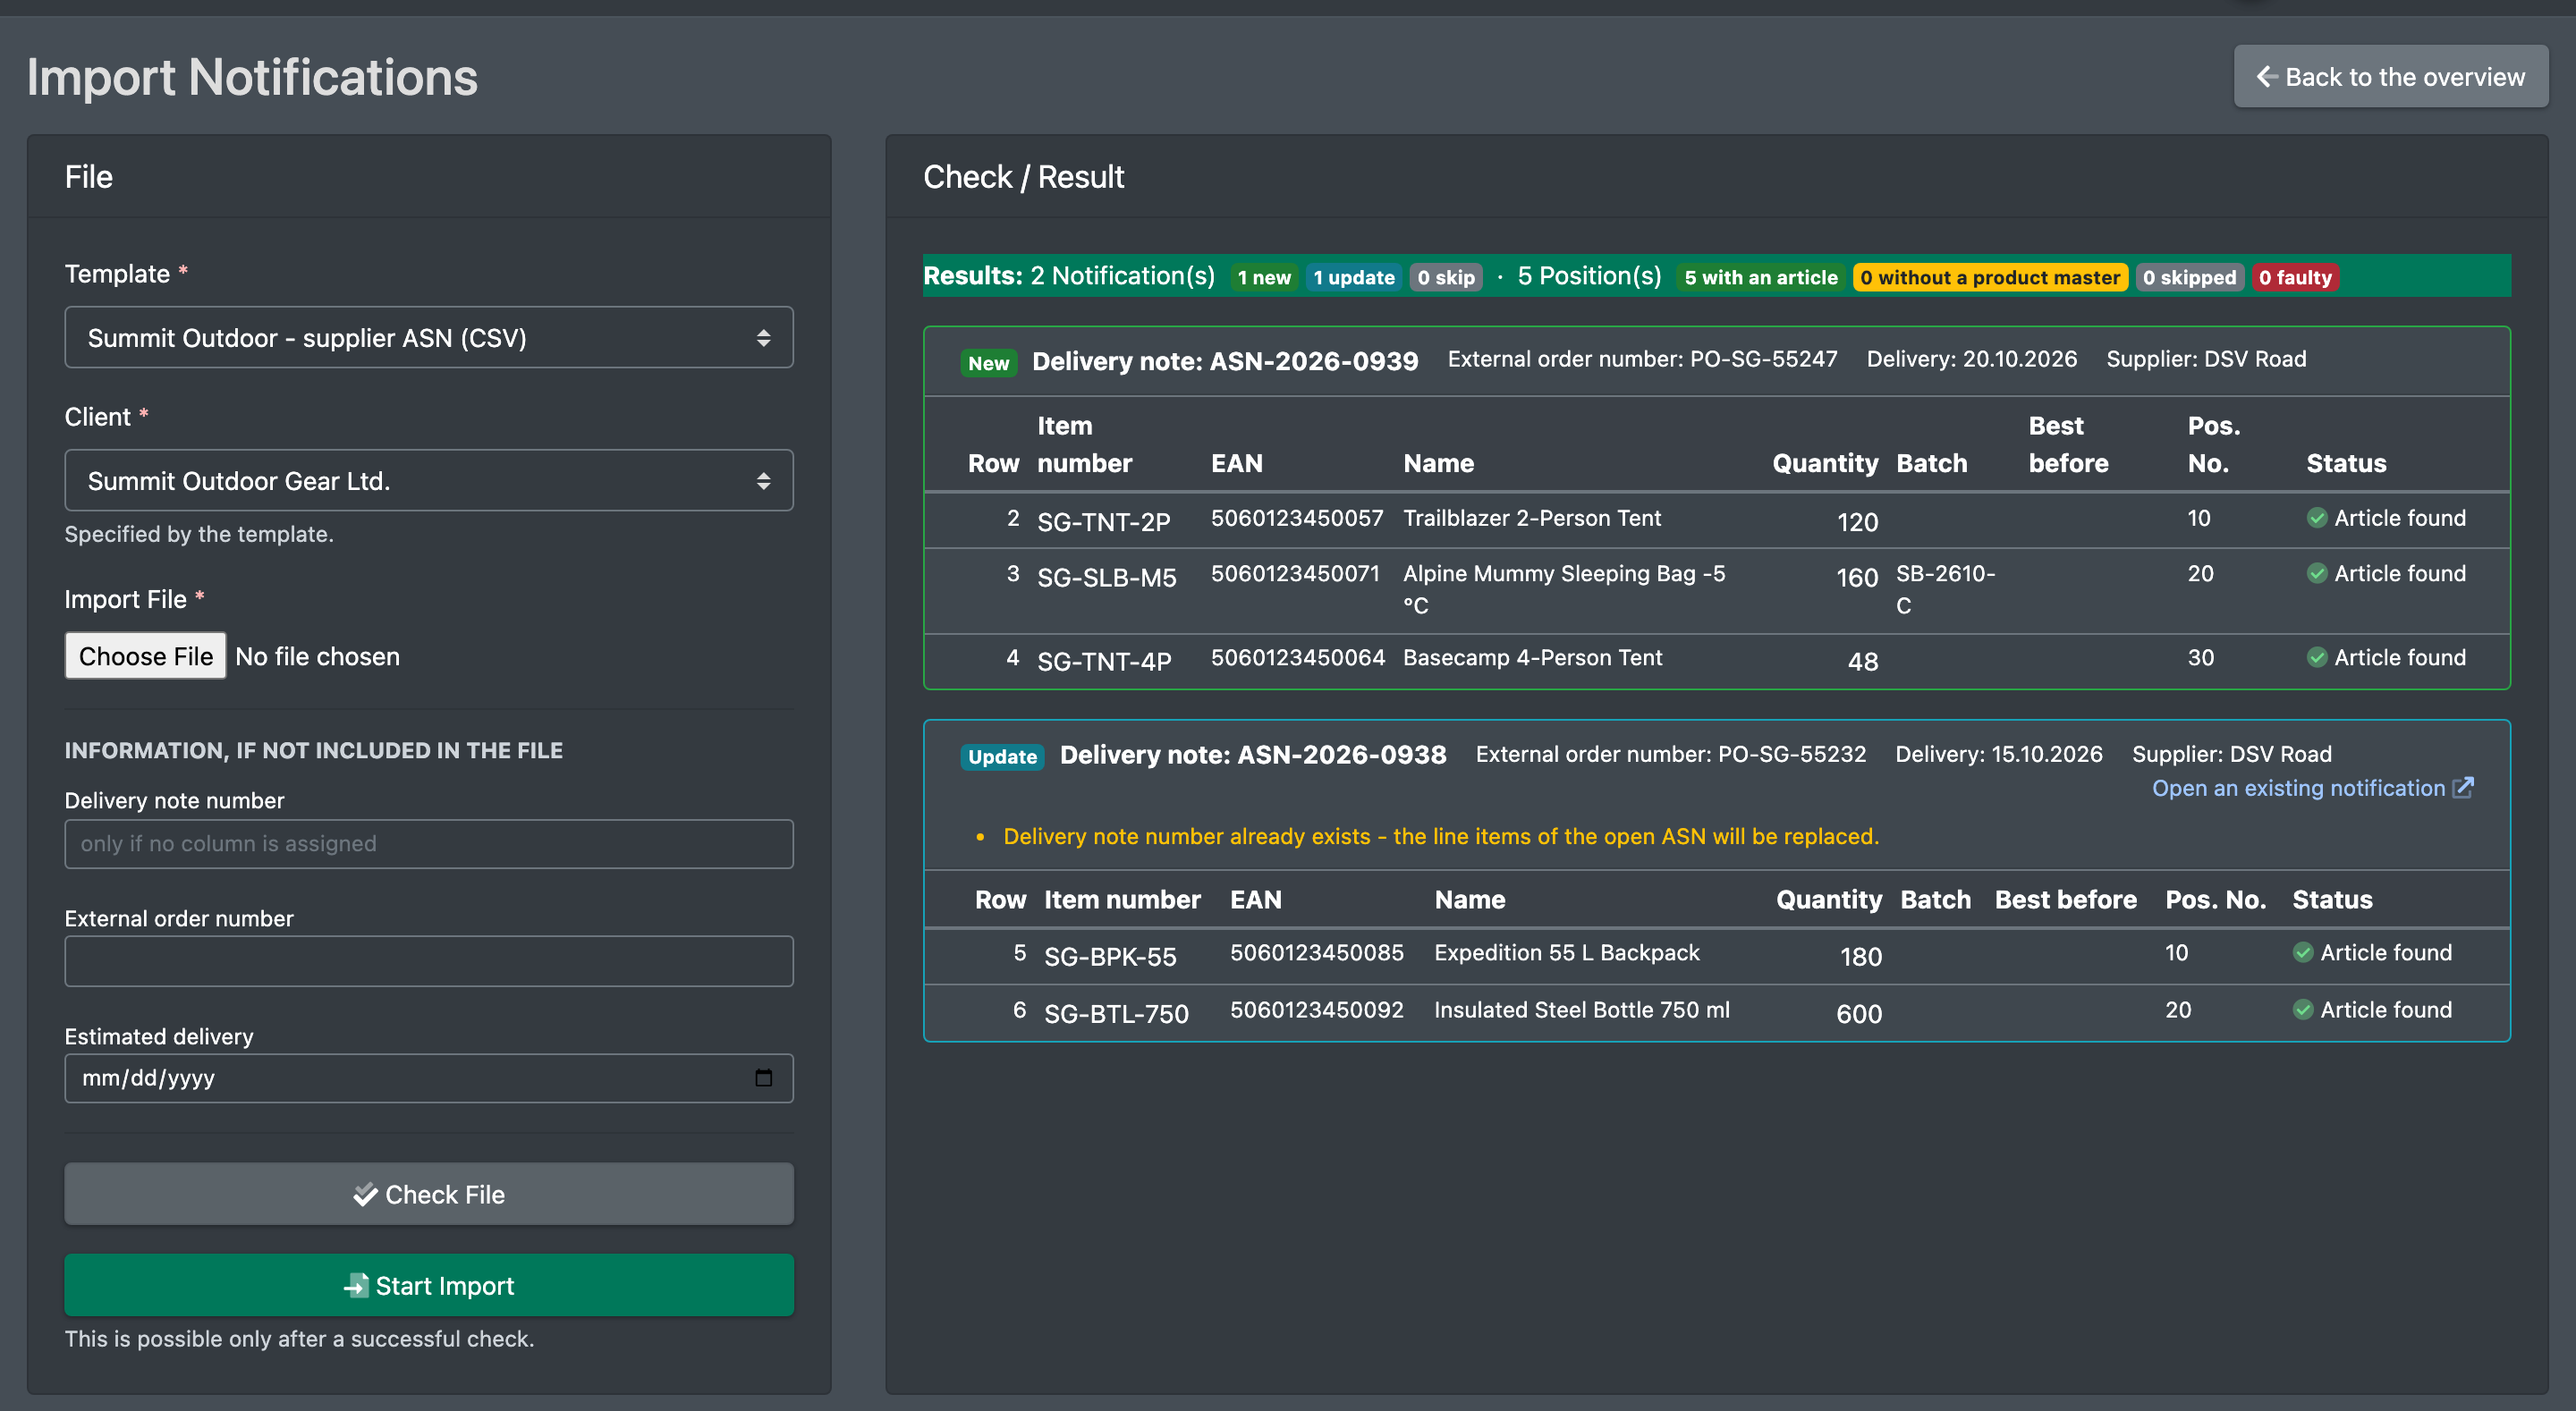Click the yellow 'Delivery note number already exists' warning
Screen dimensions: 2576x1411
(1441, 836)
